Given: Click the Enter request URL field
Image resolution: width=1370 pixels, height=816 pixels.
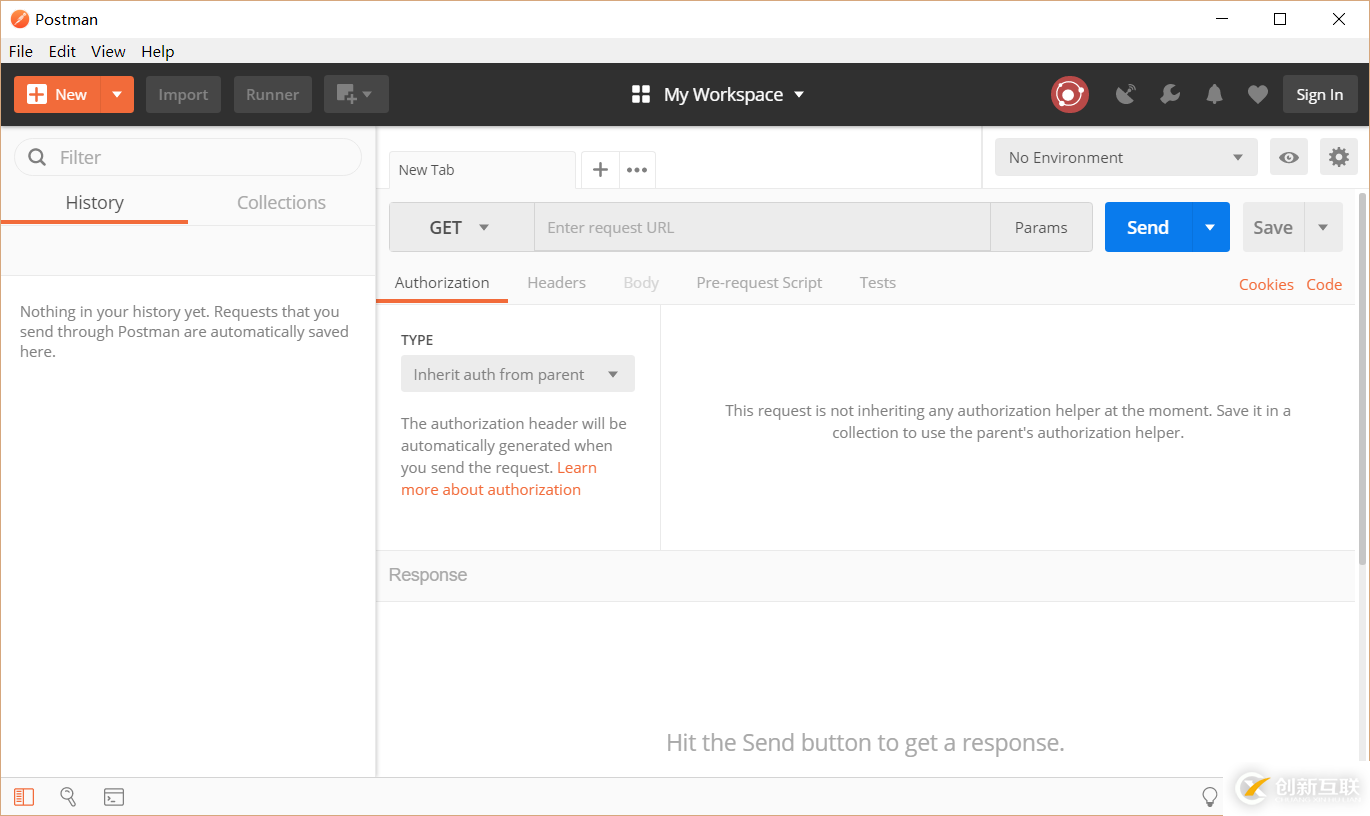Looking at the screenshot, I should [762, 228].
